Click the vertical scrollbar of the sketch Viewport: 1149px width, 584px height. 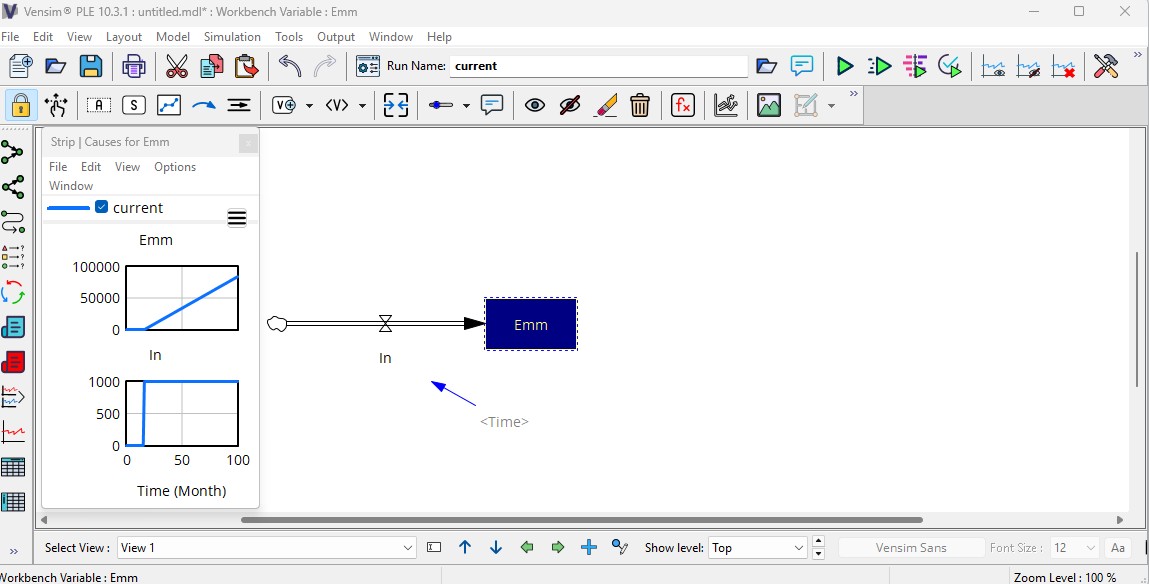click(1137, 317)
